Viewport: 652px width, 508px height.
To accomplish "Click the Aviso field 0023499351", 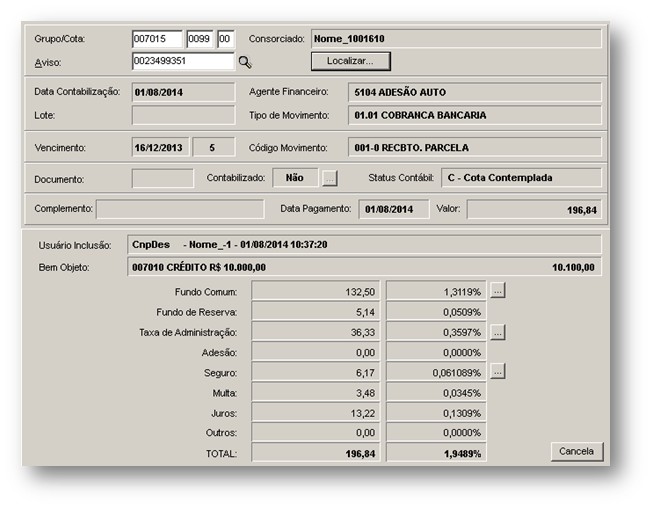I will tap(183, 62).
